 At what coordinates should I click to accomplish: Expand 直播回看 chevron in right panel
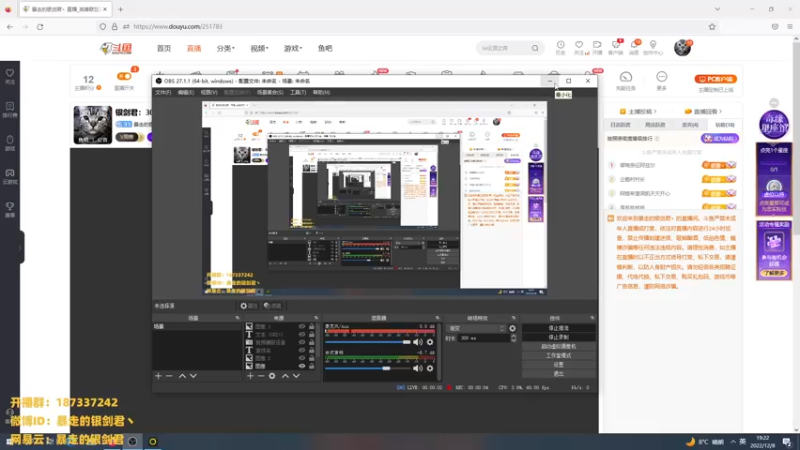point(720,111)
